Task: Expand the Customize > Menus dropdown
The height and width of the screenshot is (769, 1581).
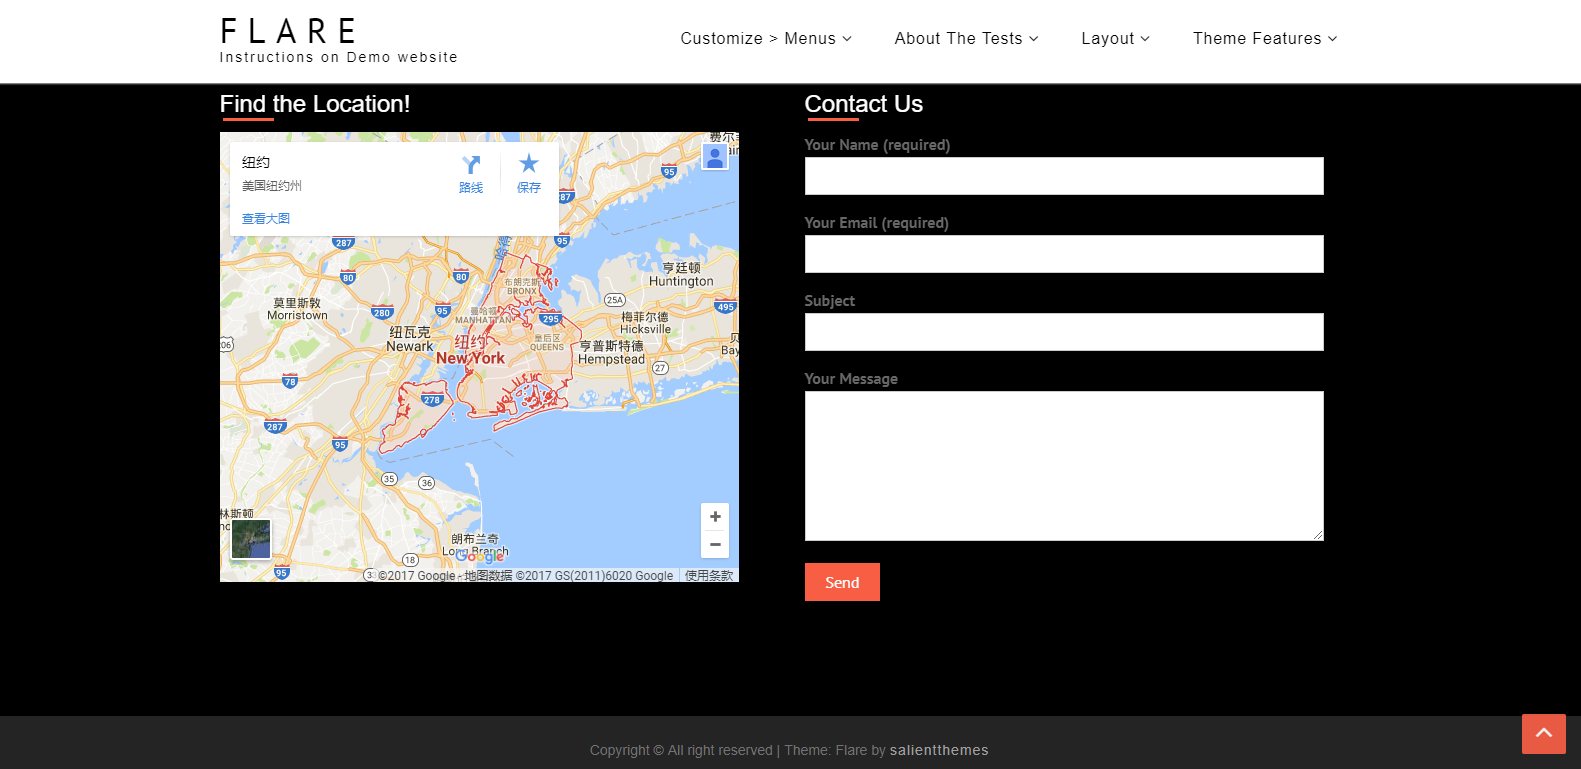Action: point(766,39)
